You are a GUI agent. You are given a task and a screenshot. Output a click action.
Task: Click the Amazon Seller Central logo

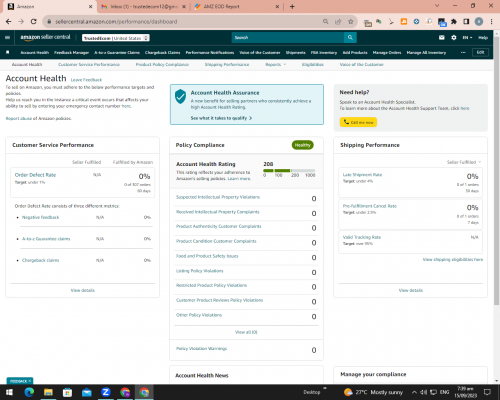click(x=45, y=37)
